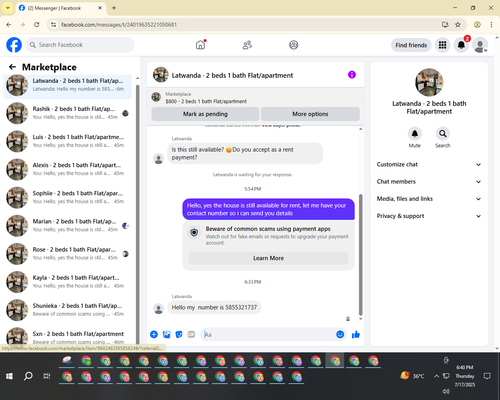Viewport: 500px width, 400px height.
Task: Click the shield icon in scam warning
Action: tap(194, 232)
